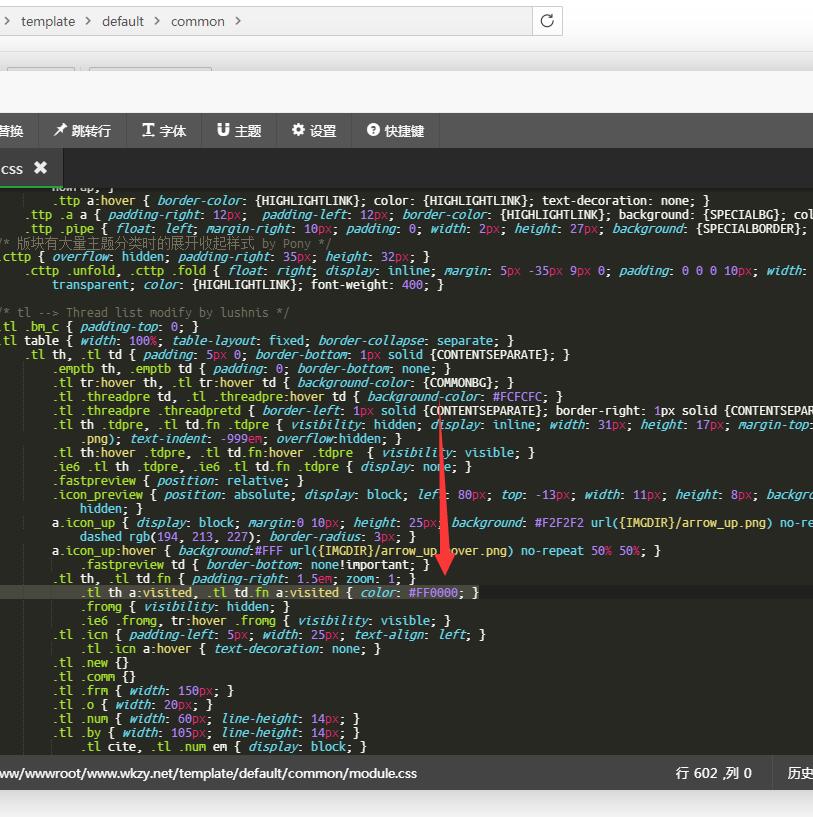Expand the chevron after default
813x817 pixels.
[x=157, y=21]
